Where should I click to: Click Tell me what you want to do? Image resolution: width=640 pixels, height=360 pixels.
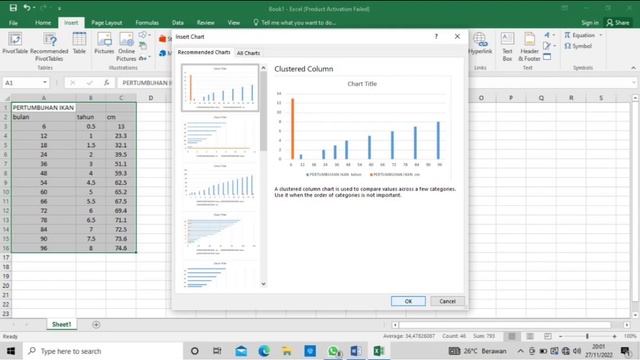pyautogui.click(x=295, y=23)
